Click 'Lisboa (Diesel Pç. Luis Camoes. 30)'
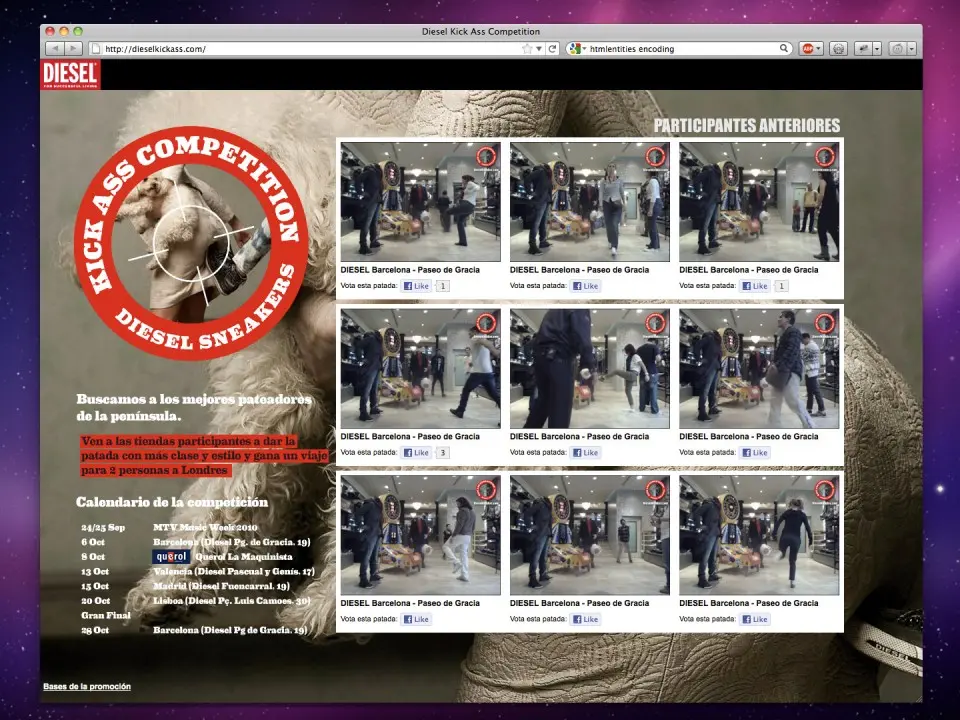The width and height of the screenshot is (960, 720). click(231, 601)
